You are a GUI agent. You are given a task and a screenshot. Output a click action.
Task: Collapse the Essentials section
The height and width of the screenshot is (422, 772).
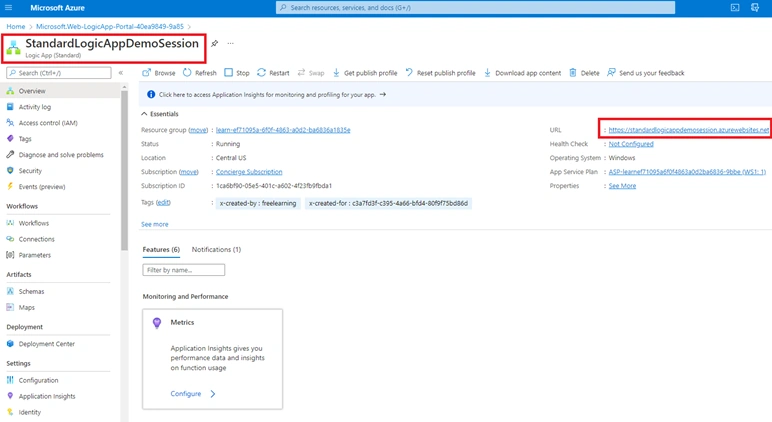(x=144, y=114)
